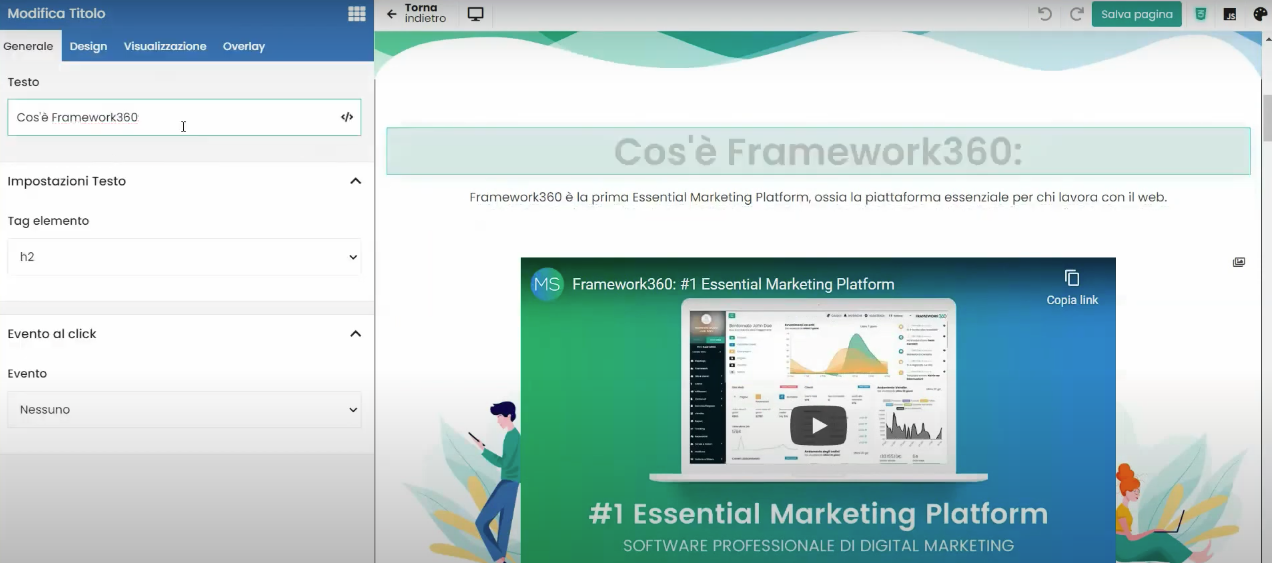Click the undo arrow icon
The height and width of the screenshot is (563, 1272).
coord(1045,14)
